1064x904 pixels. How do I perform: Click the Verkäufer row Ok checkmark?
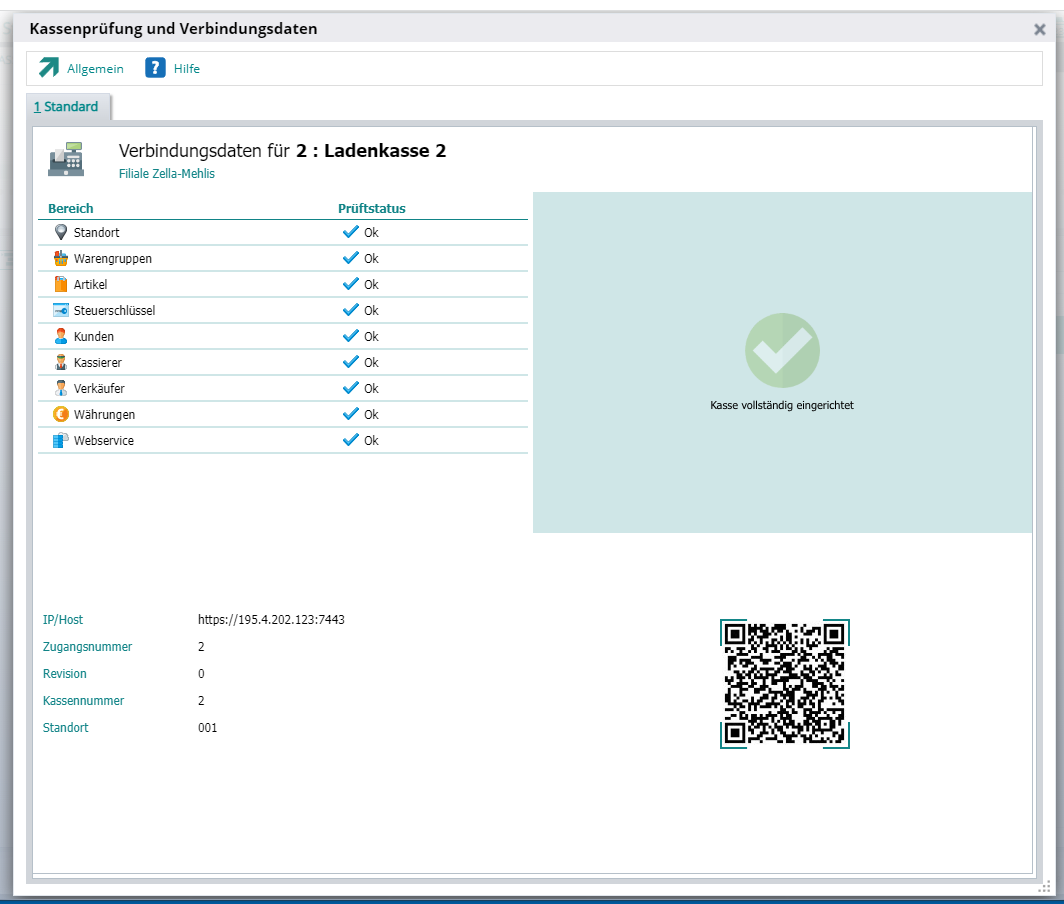[x=351, y=388]
